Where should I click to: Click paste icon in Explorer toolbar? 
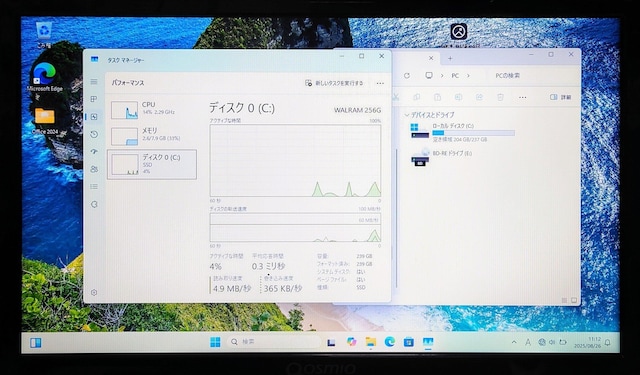click(437, 97)
